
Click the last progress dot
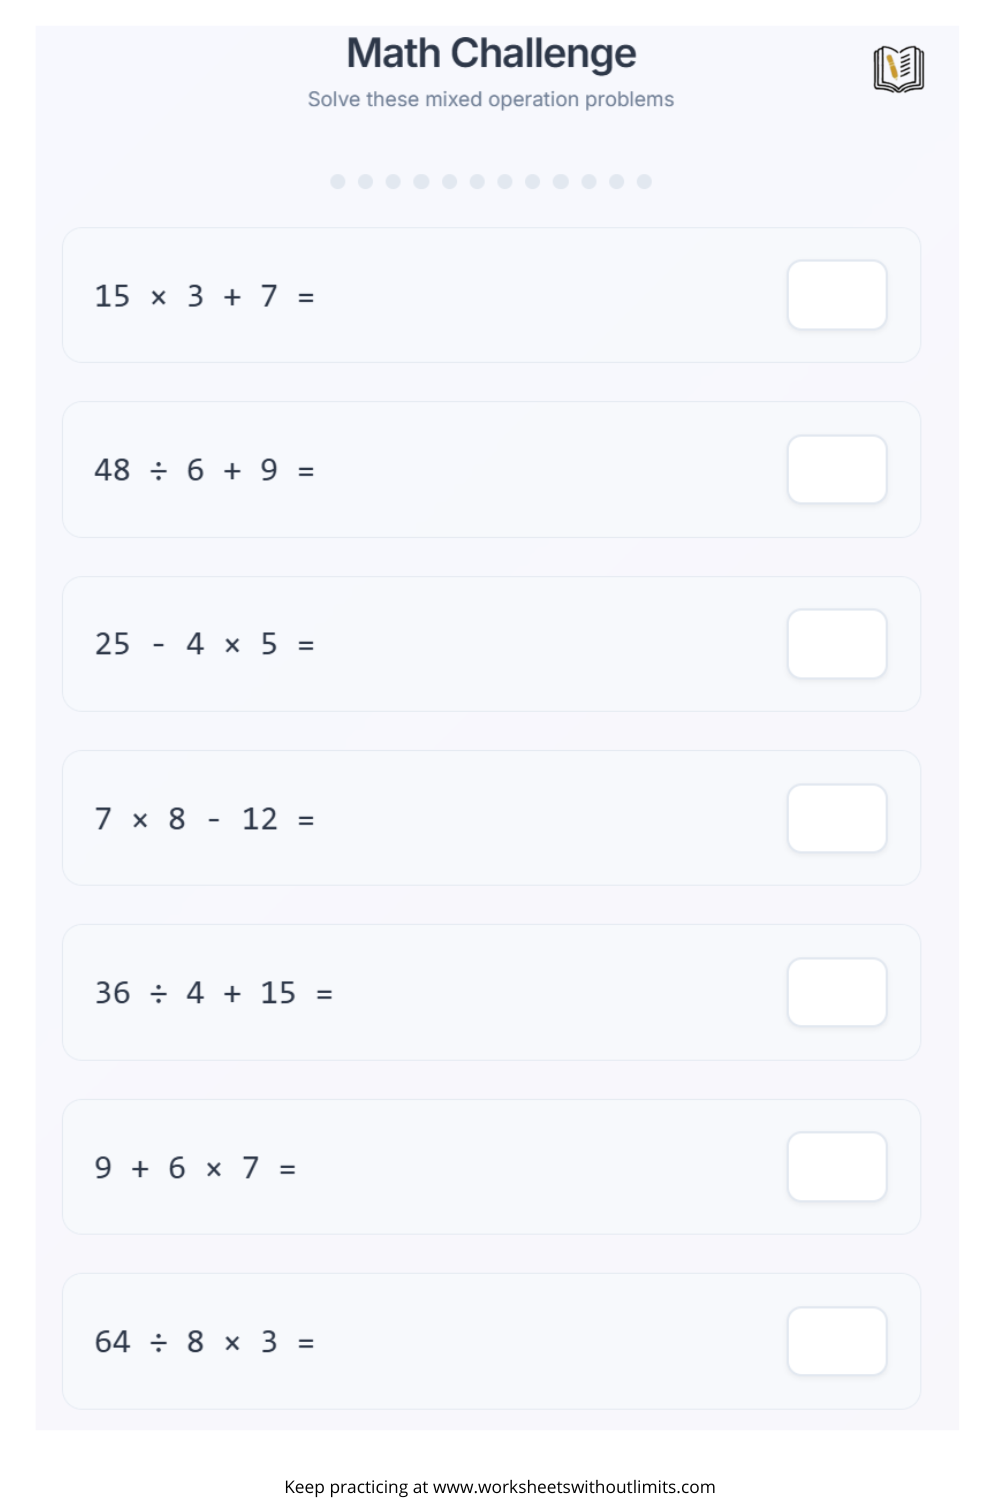point(644,181)
